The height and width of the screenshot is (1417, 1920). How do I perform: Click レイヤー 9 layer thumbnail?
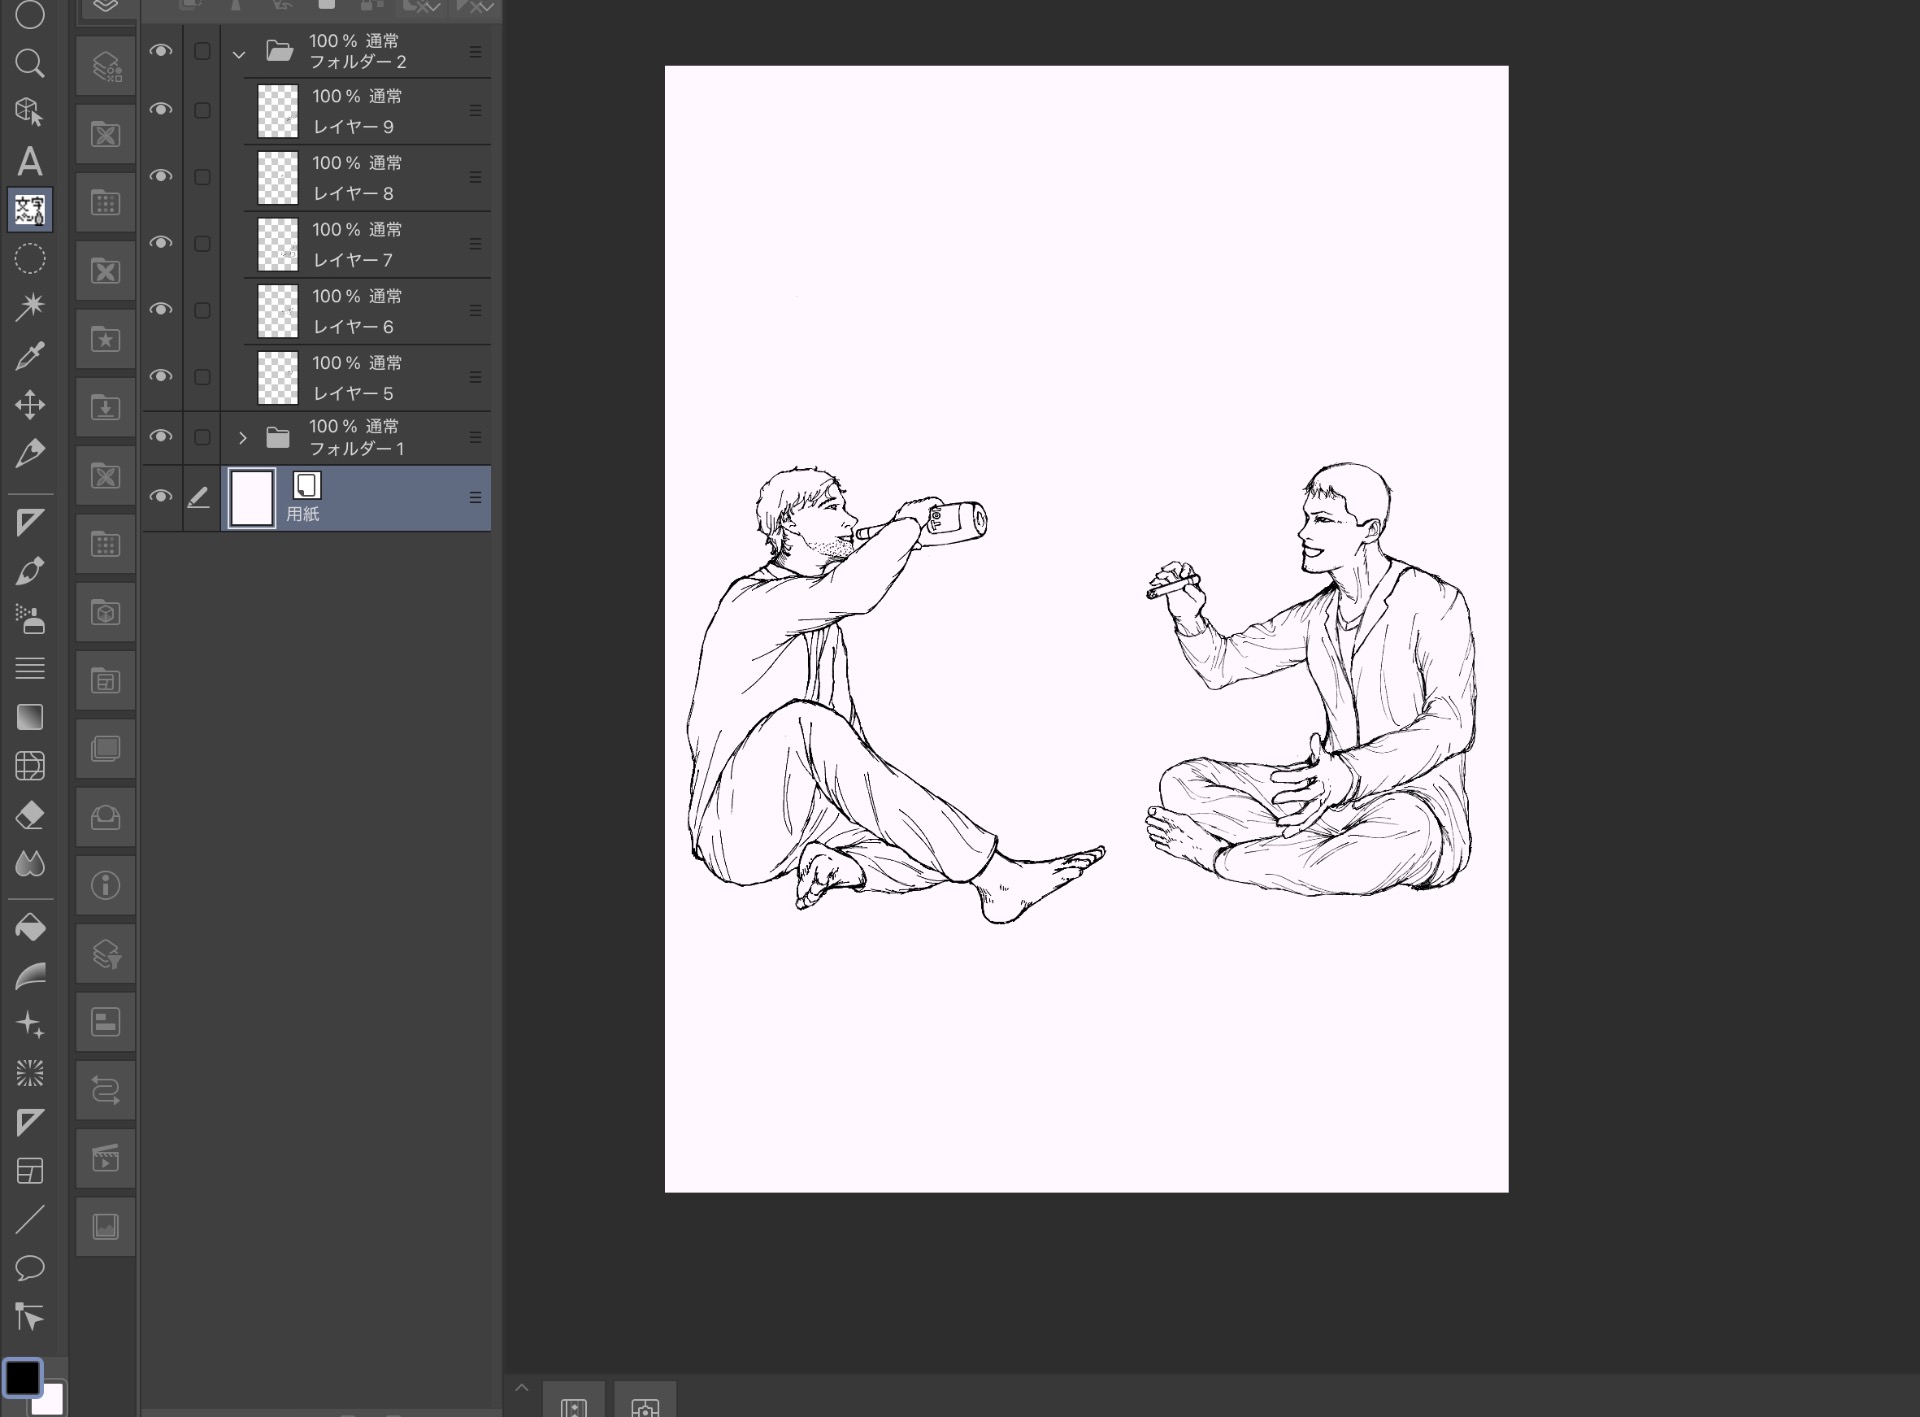pyautogui.click(x=278, y=111)
